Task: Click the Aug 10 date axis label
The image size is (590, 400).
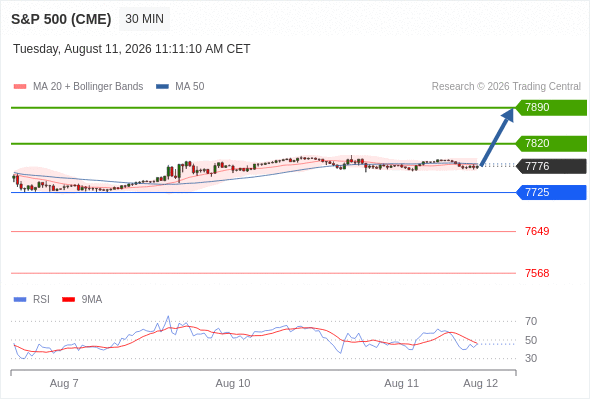Action: pos(233,383)
